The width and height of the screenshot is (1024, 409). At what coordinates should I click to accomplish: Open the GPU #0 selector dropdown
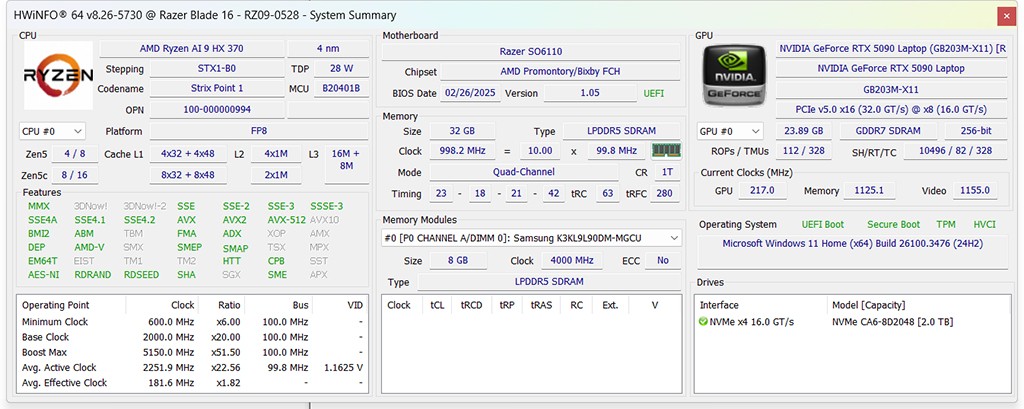[728, 131]
